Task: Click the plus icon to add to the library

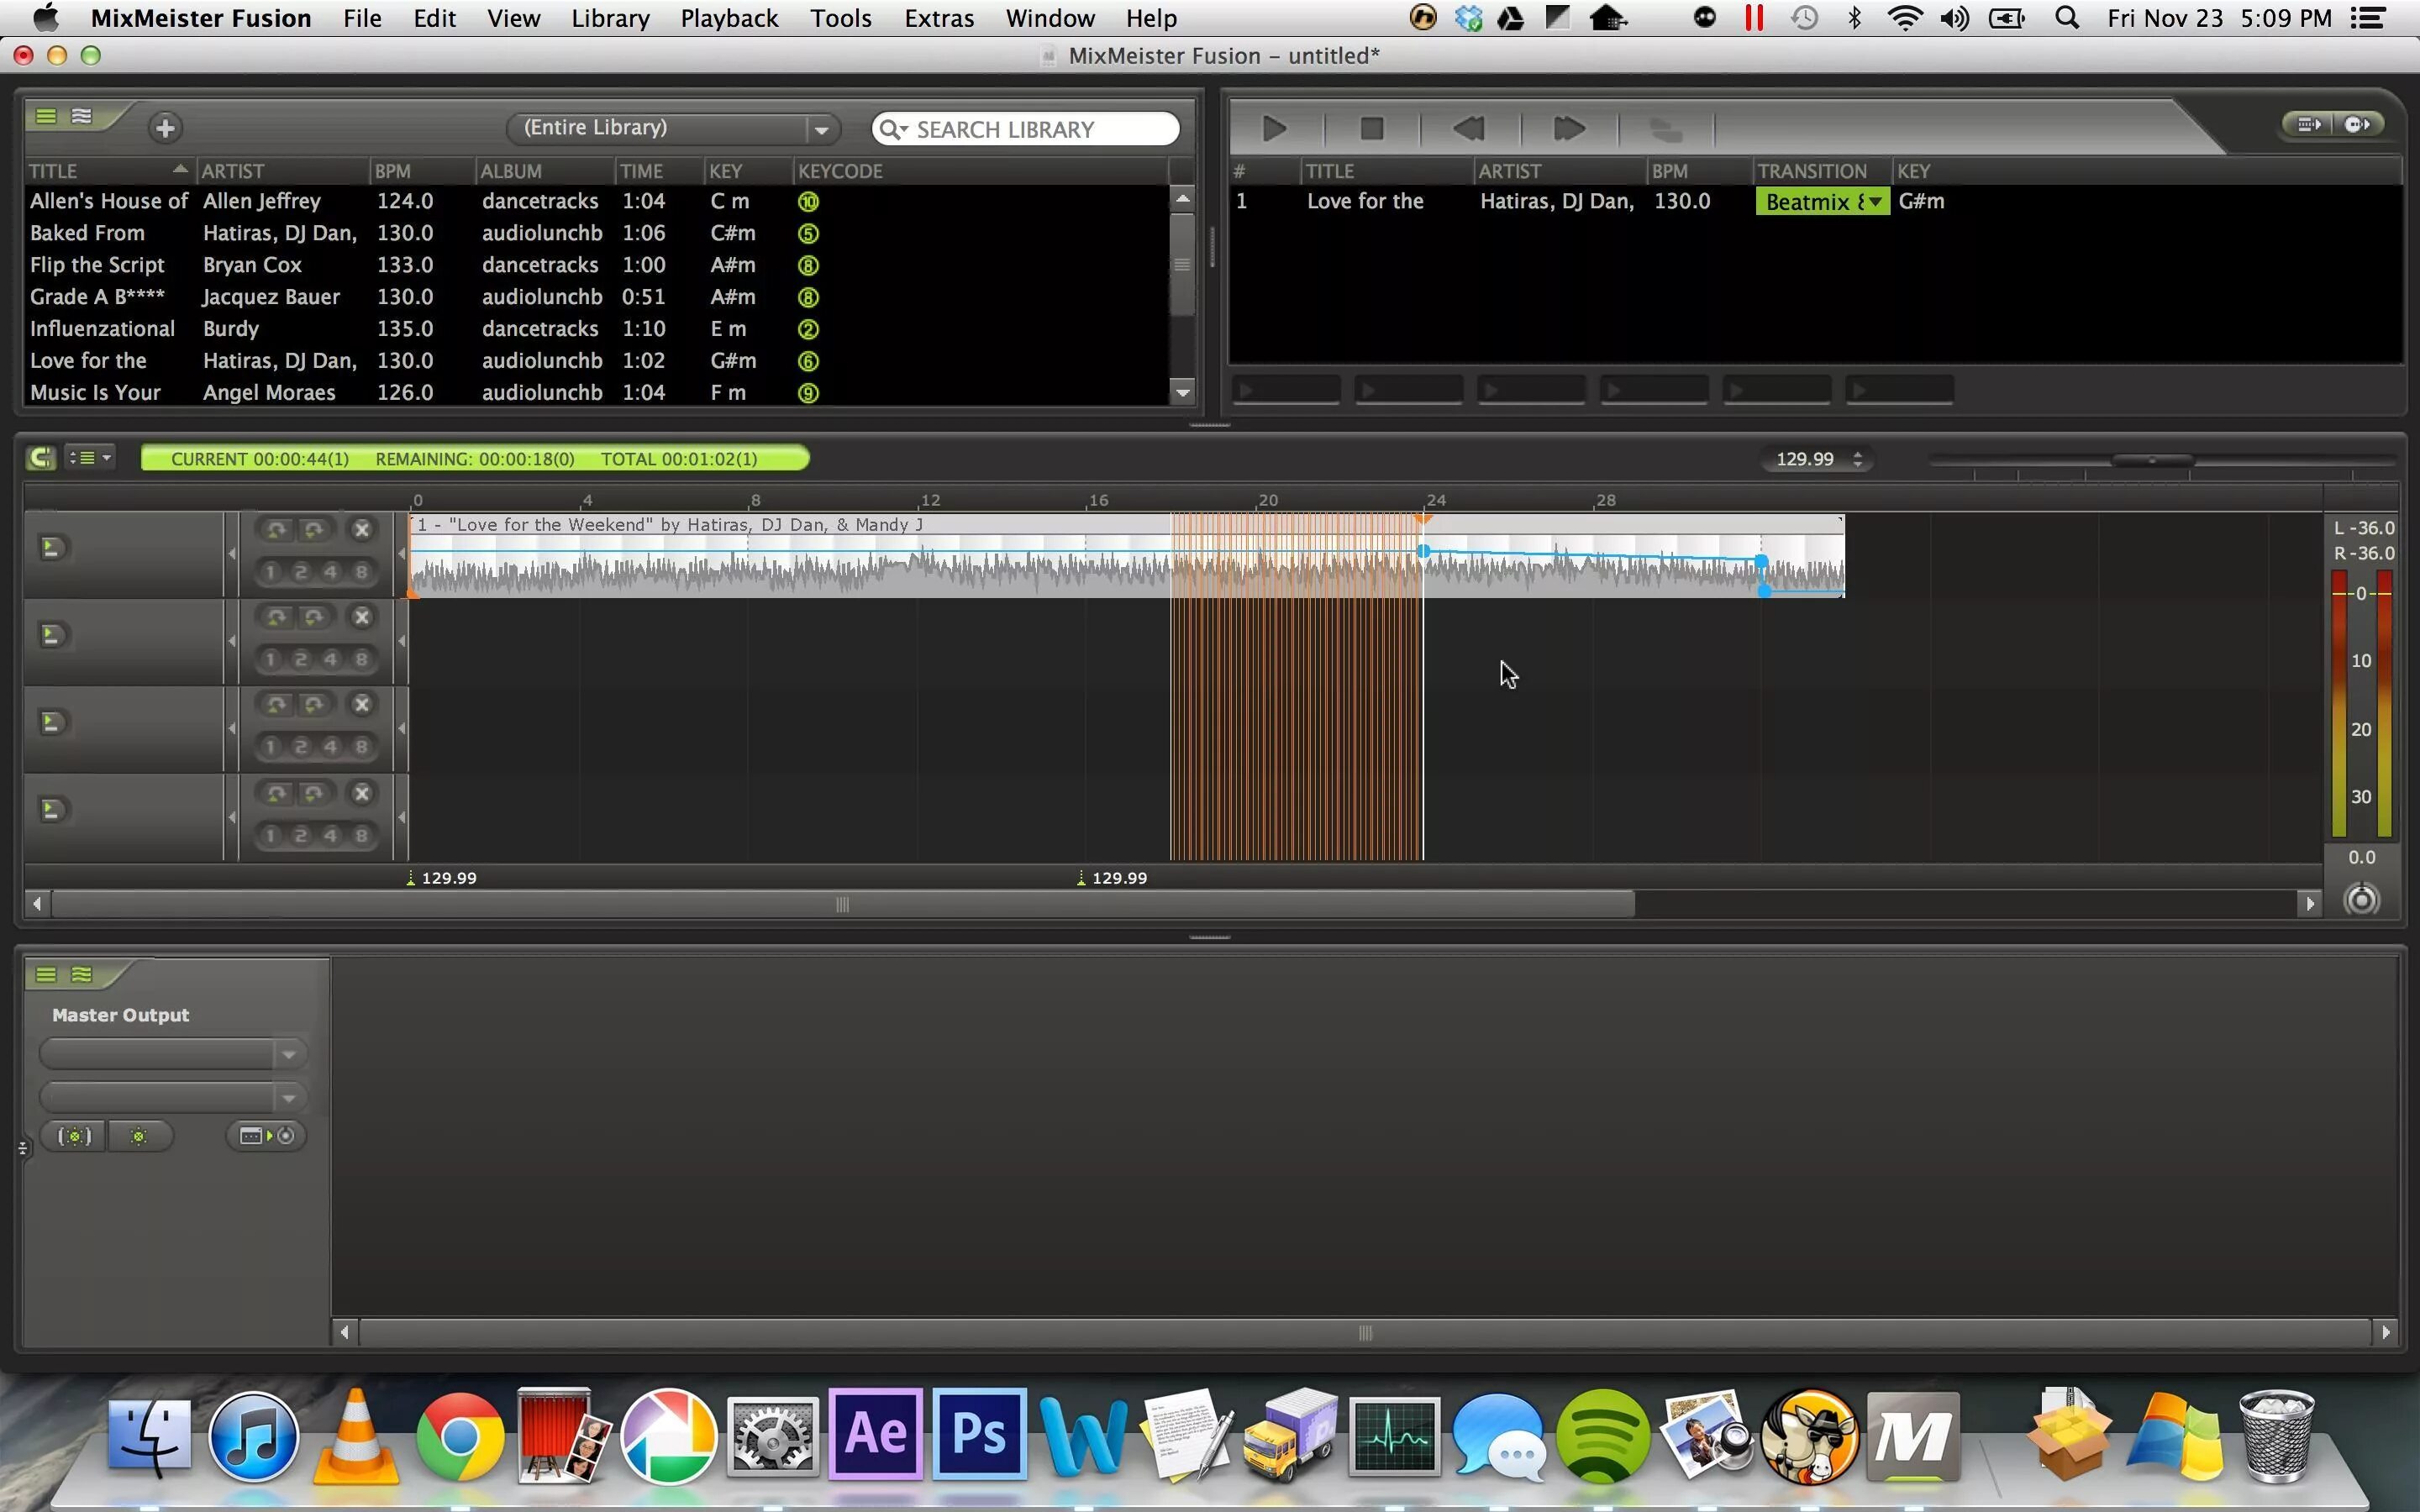Action: 165,128
